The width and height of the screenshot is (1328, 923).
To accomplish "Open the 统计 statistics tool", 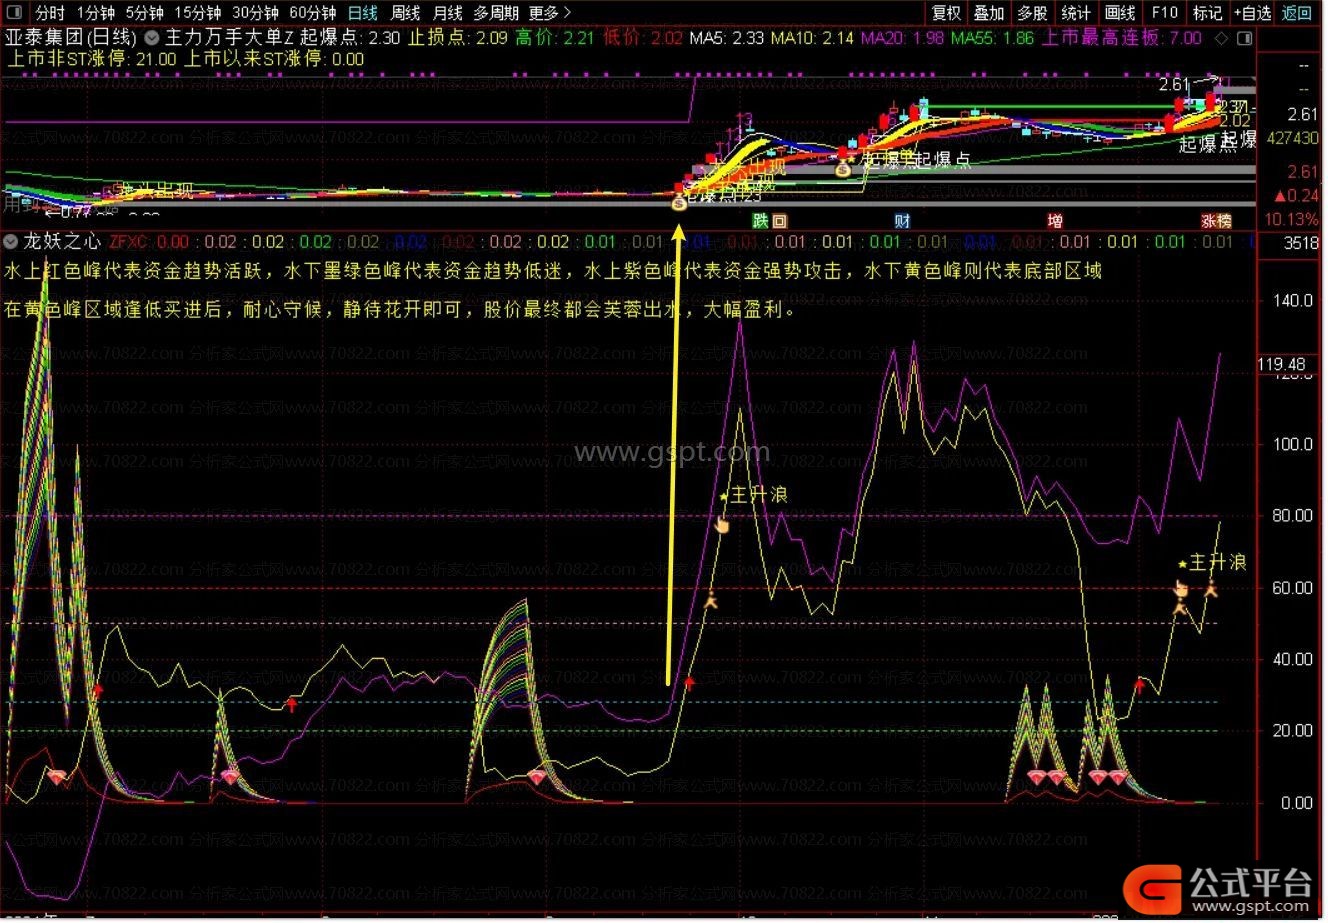I will click(1076, 13).
